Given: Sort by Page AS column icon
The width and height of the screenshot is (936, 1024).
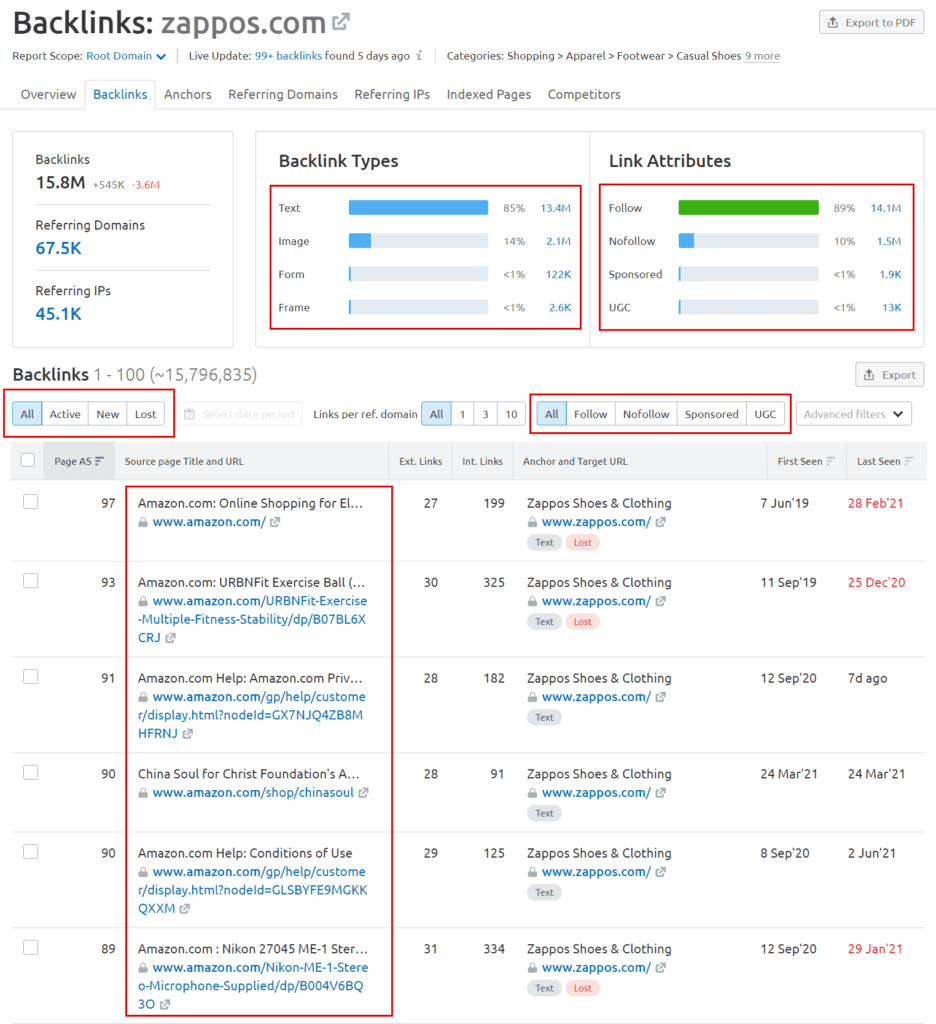Looking at the screenshot, I should 99,461.
